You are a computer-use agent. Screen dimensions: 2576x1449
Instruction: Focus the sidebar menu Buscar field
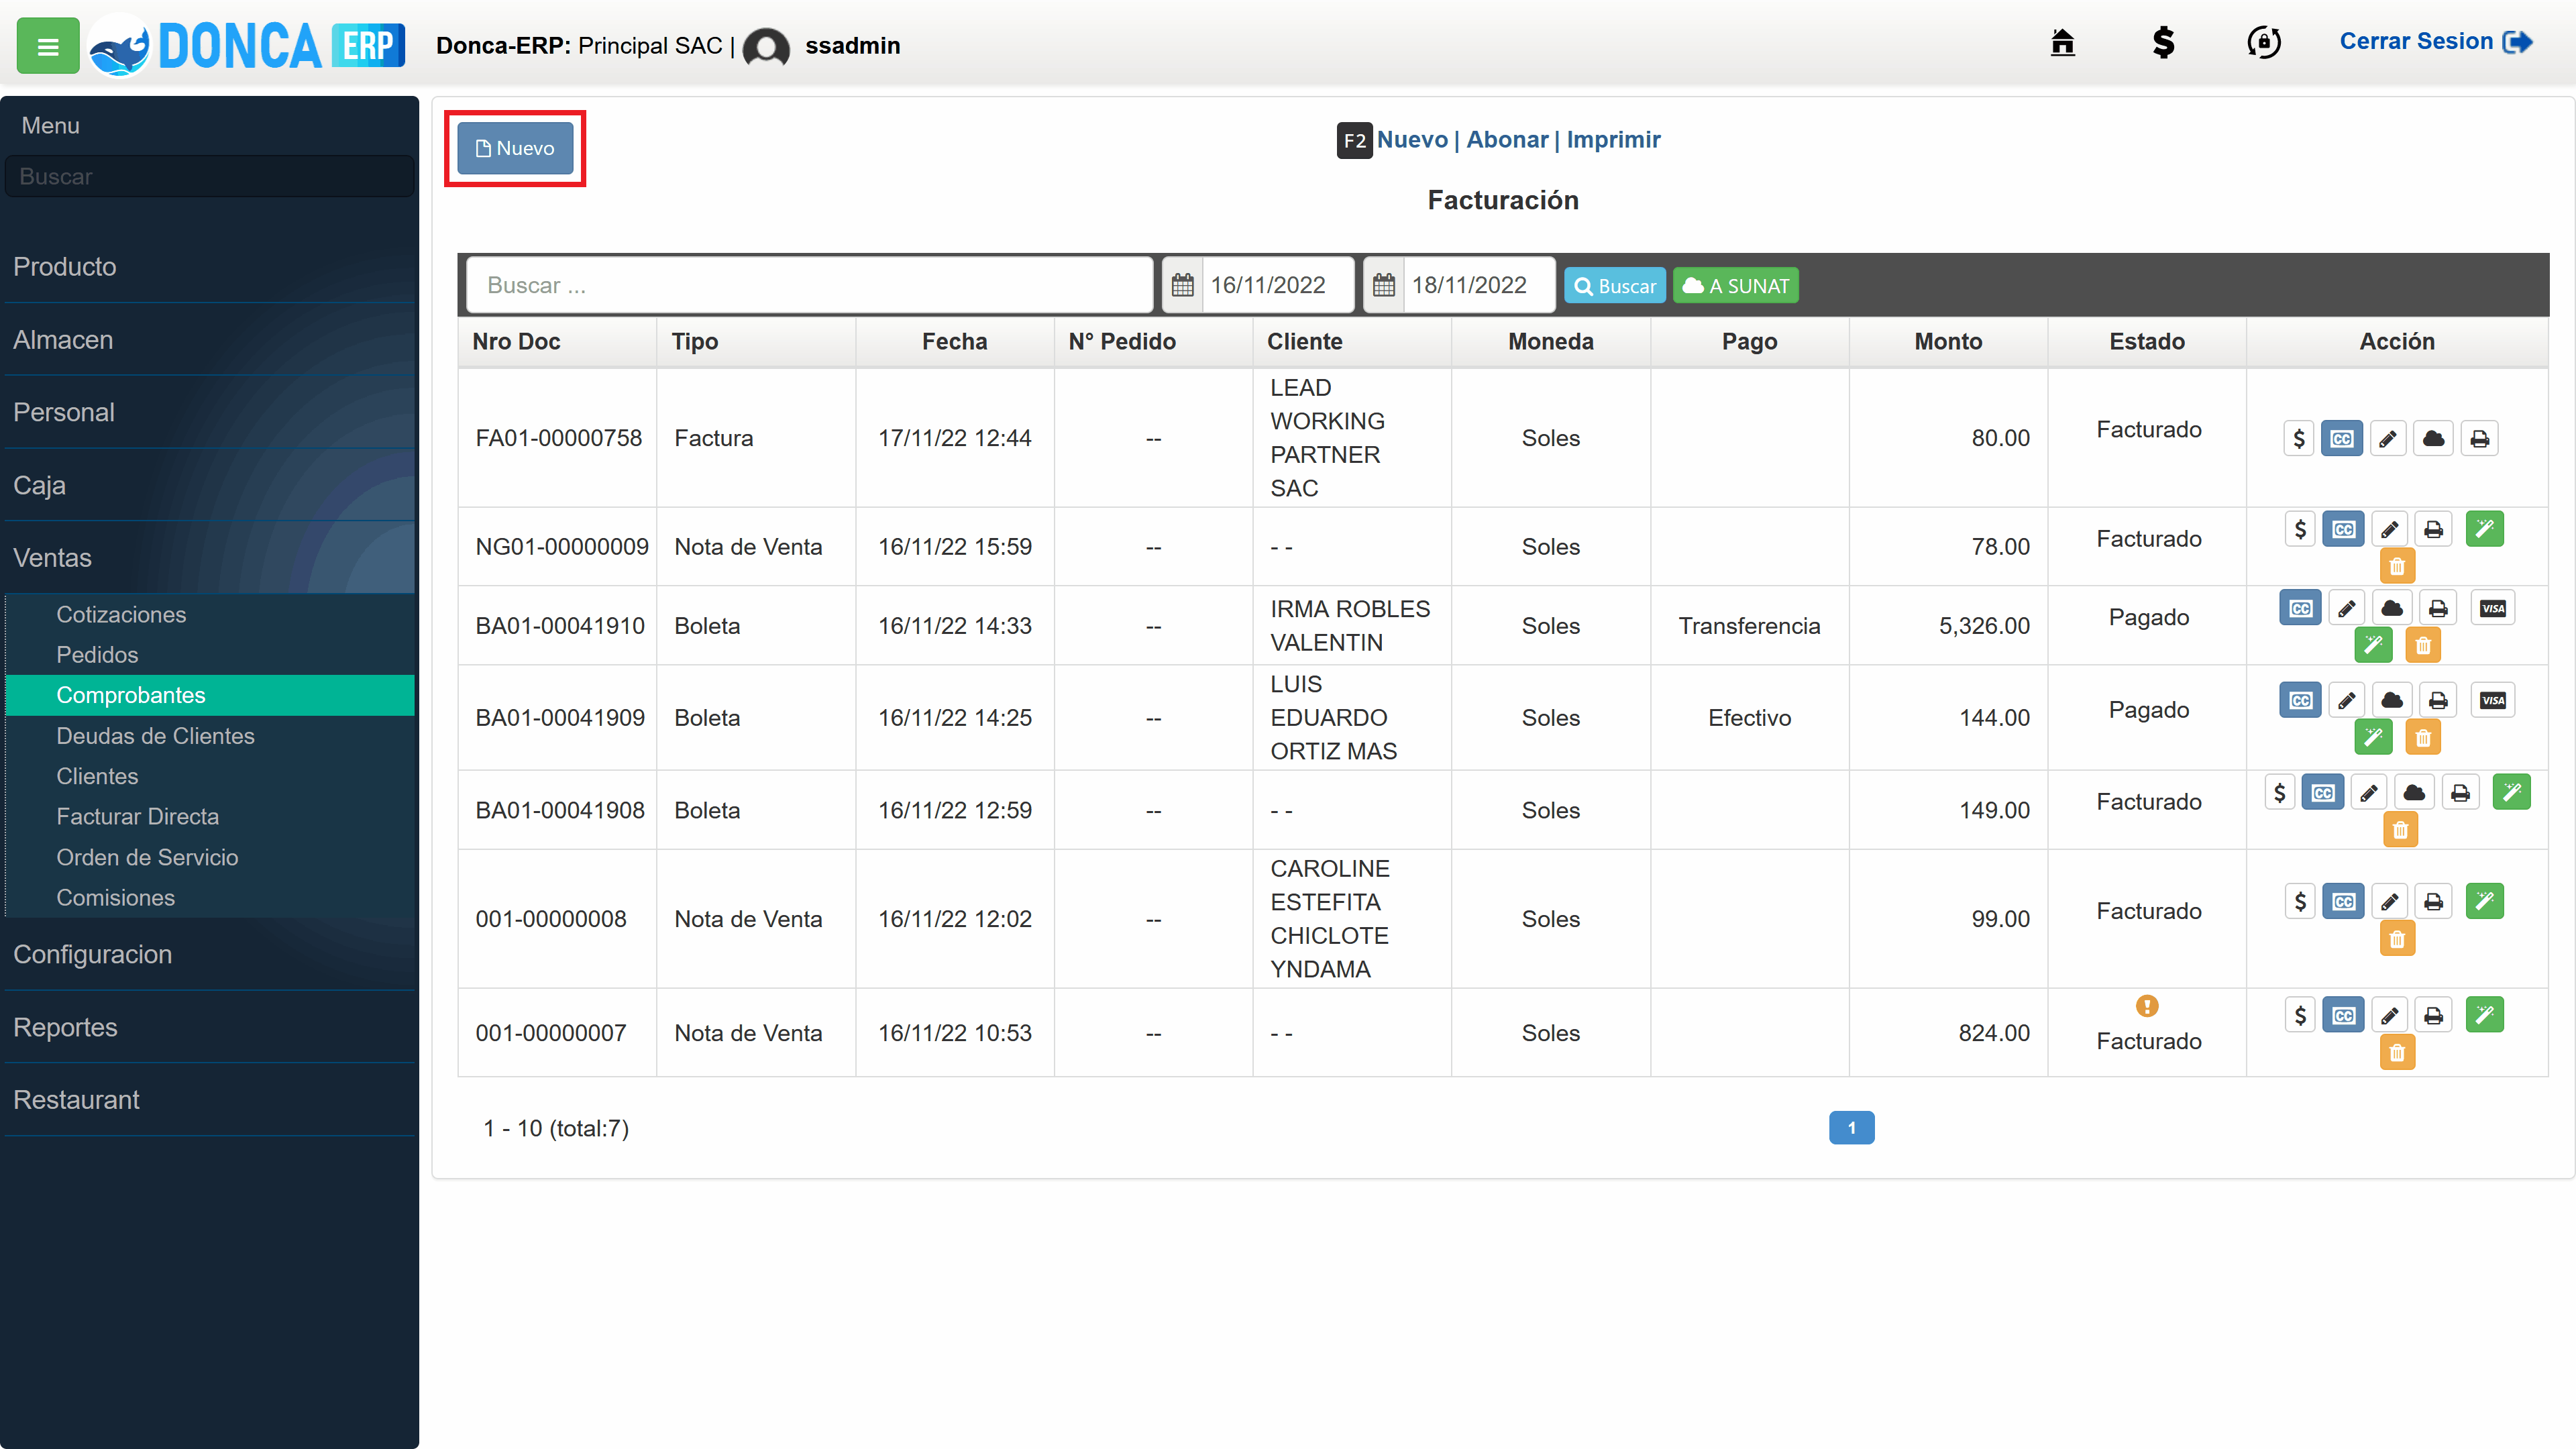click(210, 176)
